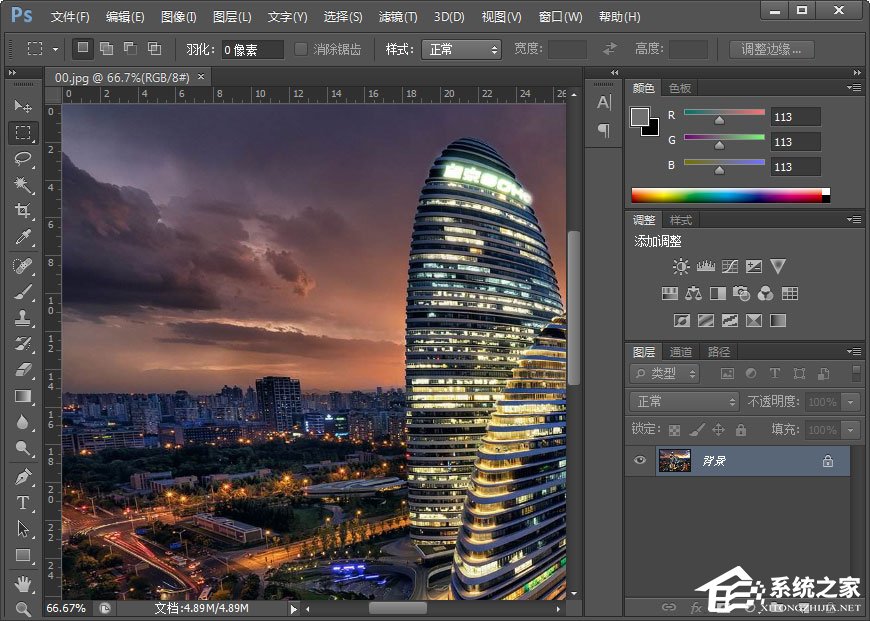Image resolution: width=870 pixels, height=621 pixels.
Task: Enable the anti-alias (消除锯齿) checkbox
Action: 302,48
